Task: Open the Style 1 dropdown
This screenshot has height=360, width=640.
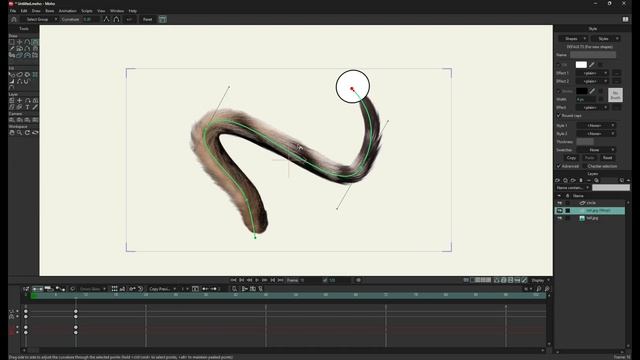Action: (596, 125)
